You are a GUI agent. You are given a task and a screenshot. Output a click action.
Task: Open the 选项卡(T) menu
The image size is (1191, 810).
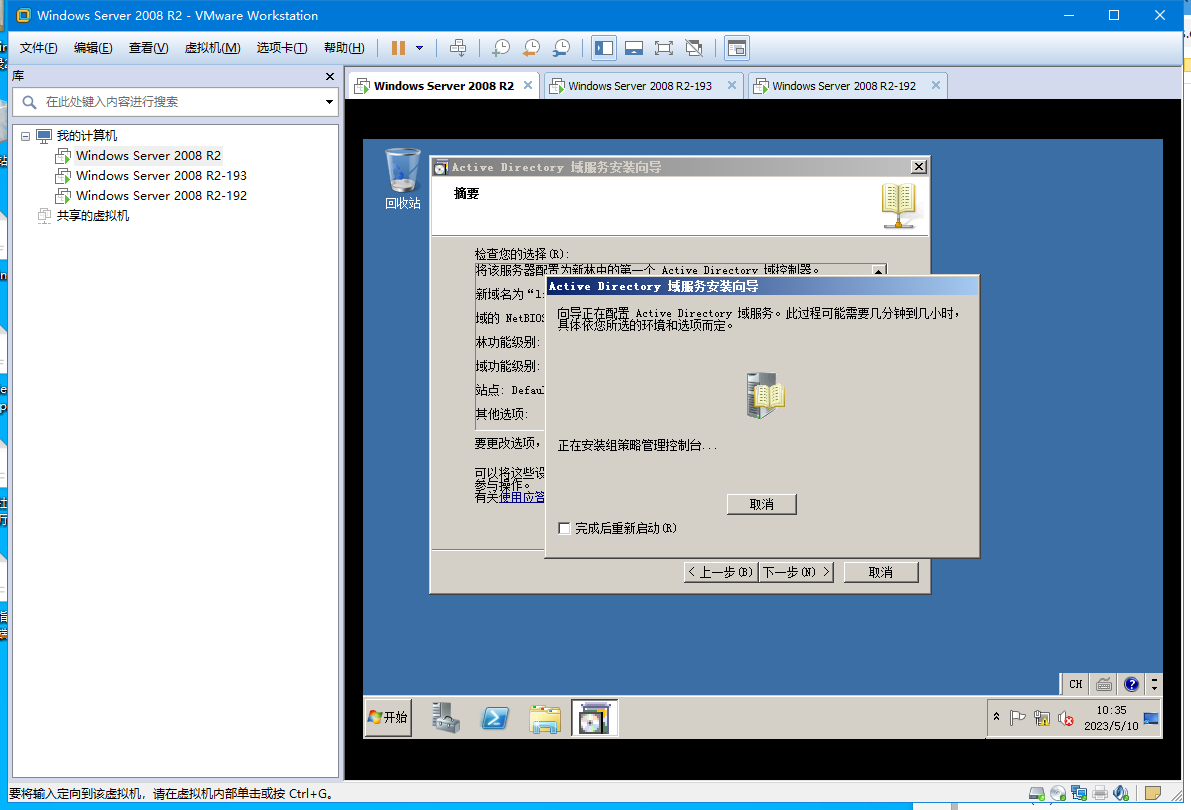pyautogui.click(x=282, y=48)
